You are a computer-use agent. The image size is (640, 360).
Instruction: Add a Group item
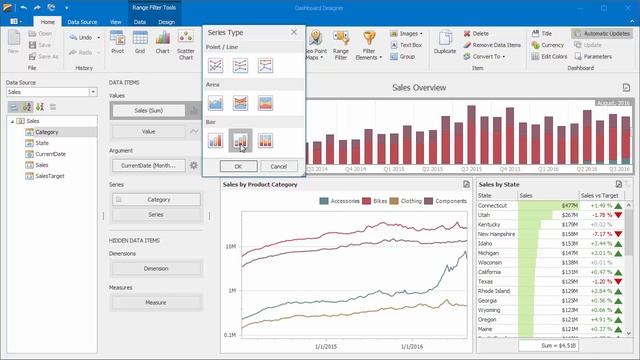point(402,56)
